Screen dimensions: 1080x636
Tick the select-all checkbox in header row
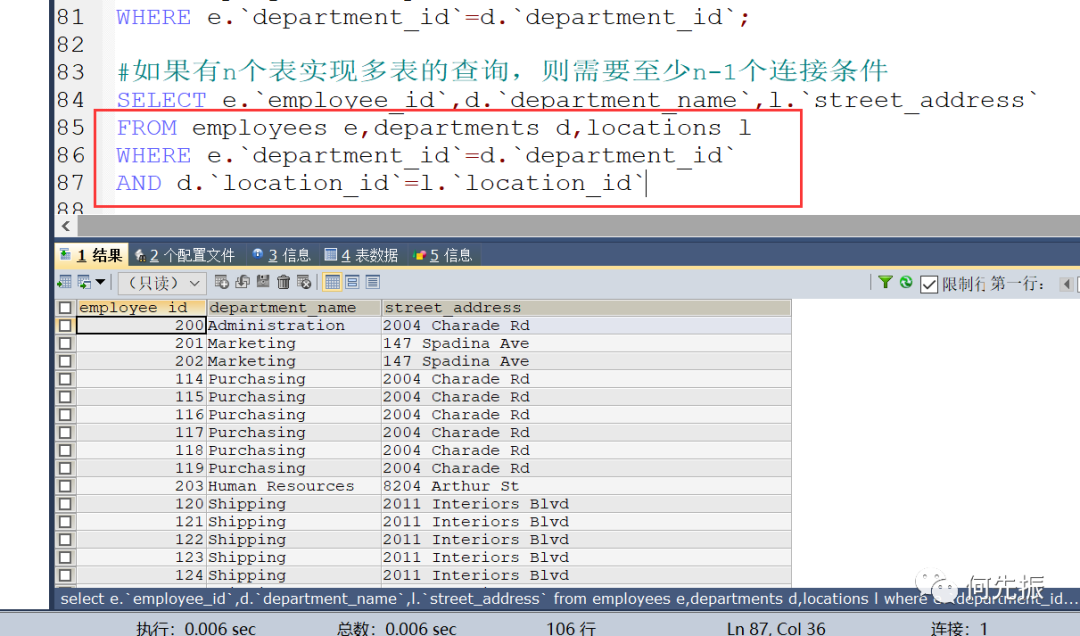pos(65,307)
